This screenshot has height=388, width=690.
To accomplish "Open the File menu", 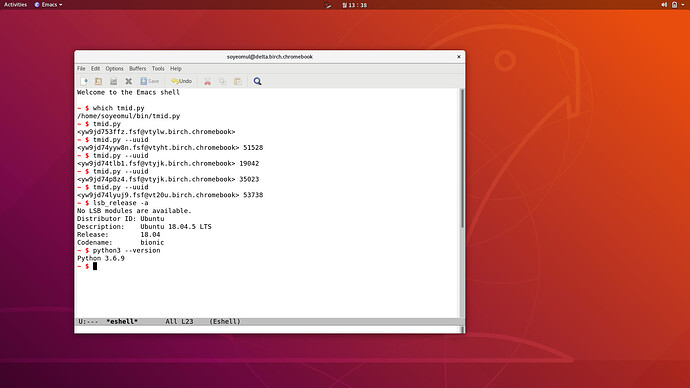I will click(81, 69).
